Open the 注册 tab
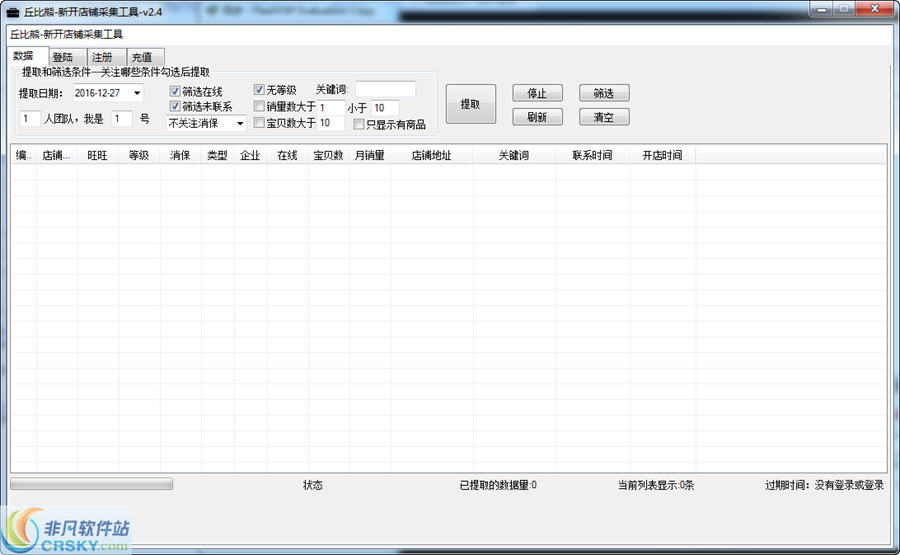The height and width of the screenshot is (555, 900). tap(107, 57)
